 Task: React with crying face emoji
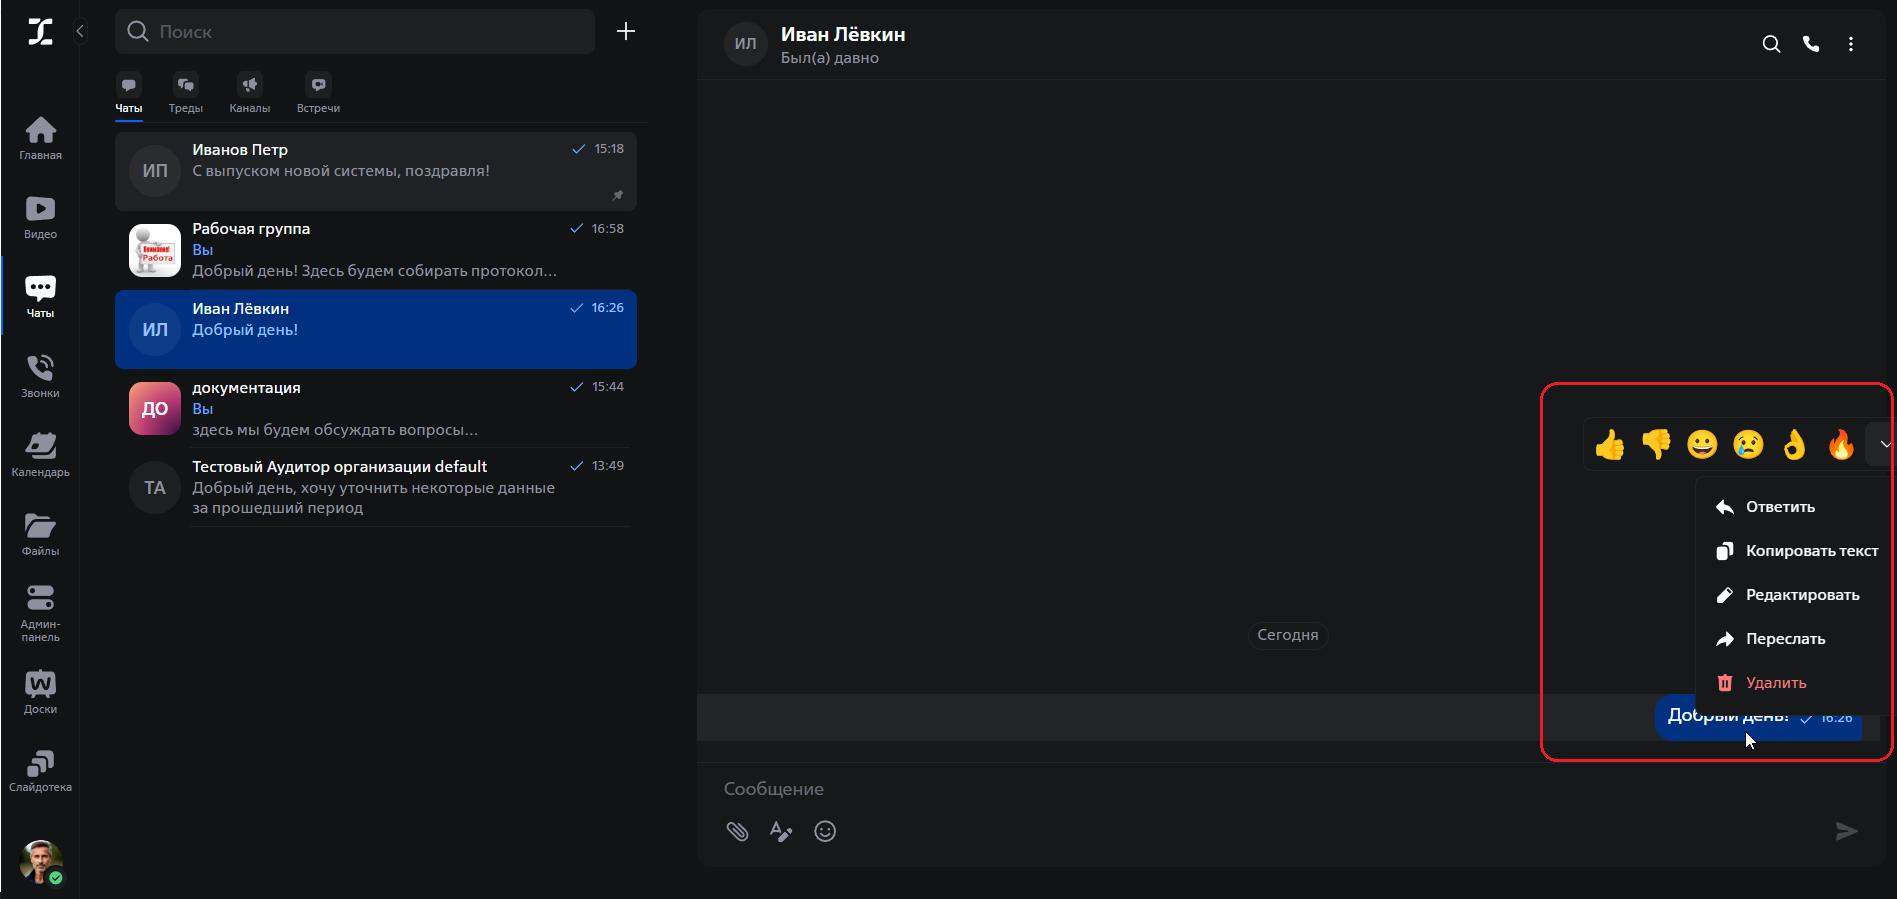(x=1748, y=444)
